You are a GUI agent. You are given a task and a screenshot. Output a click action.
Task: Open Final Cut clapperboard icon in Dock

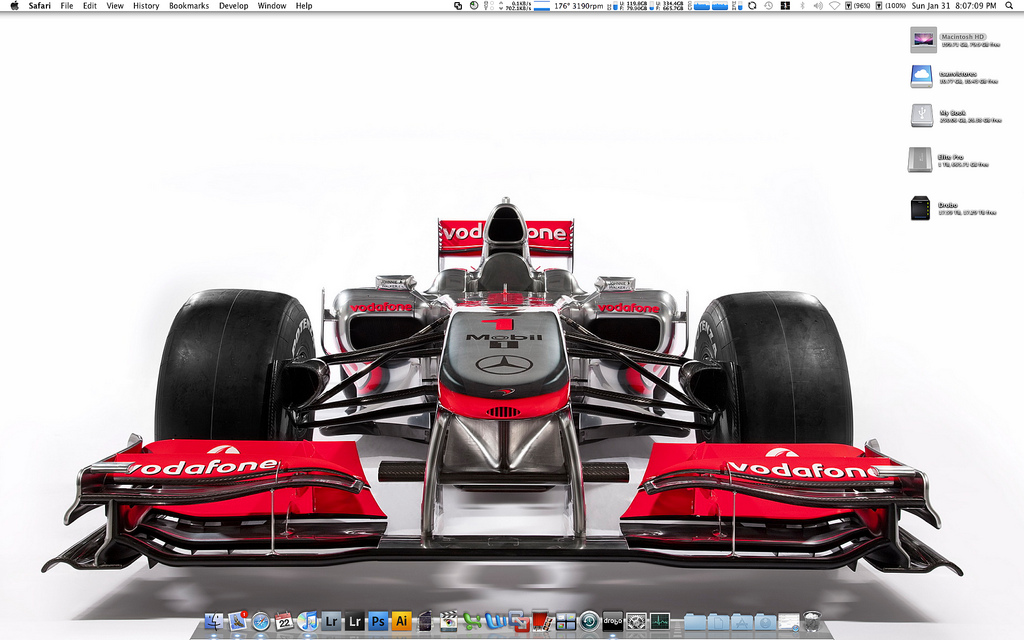(449, 621)
